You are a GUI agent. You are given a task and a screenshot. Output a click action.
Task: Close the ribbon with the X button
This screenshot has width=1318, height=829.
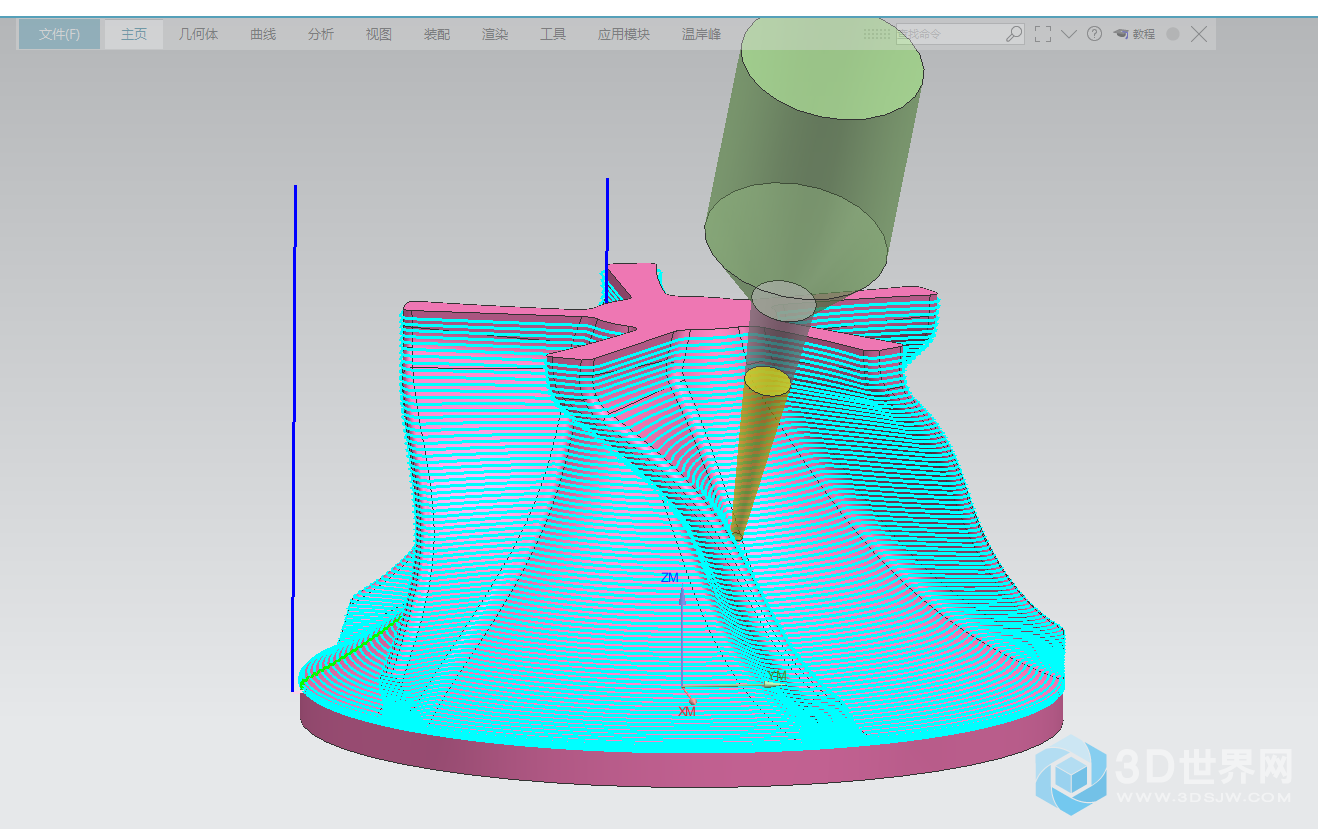pos(1199,34)
